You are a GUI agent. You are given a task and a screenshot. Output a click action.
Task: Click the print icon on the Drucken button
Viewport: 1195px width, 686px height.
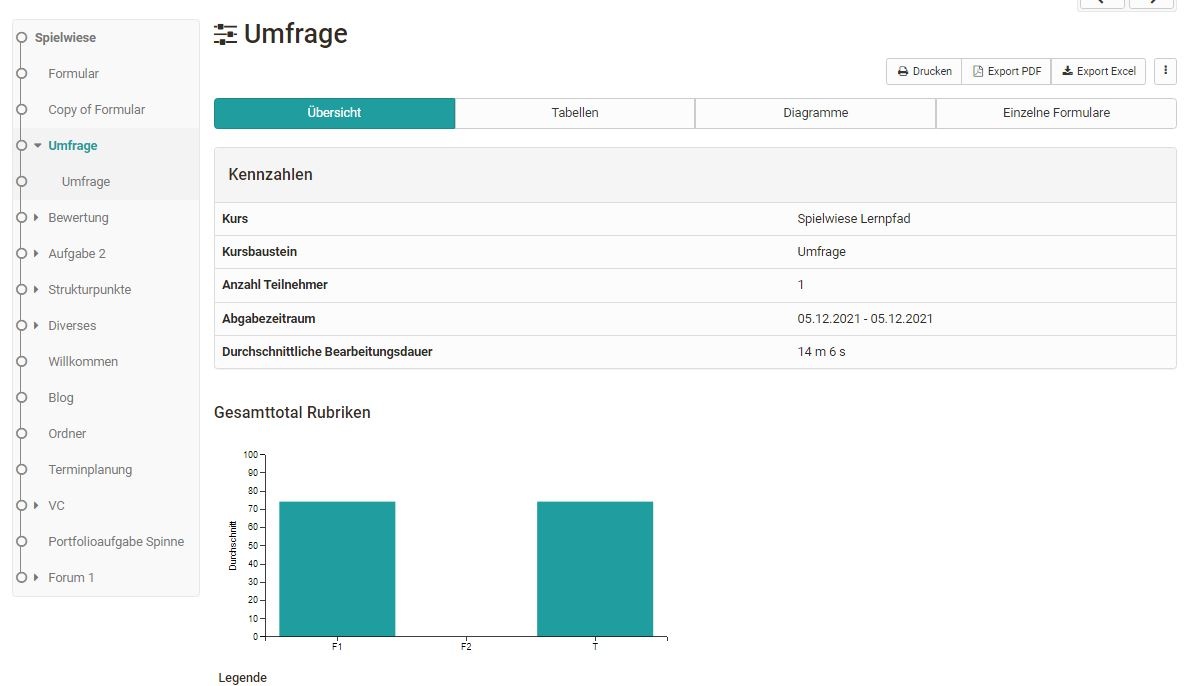904,71
